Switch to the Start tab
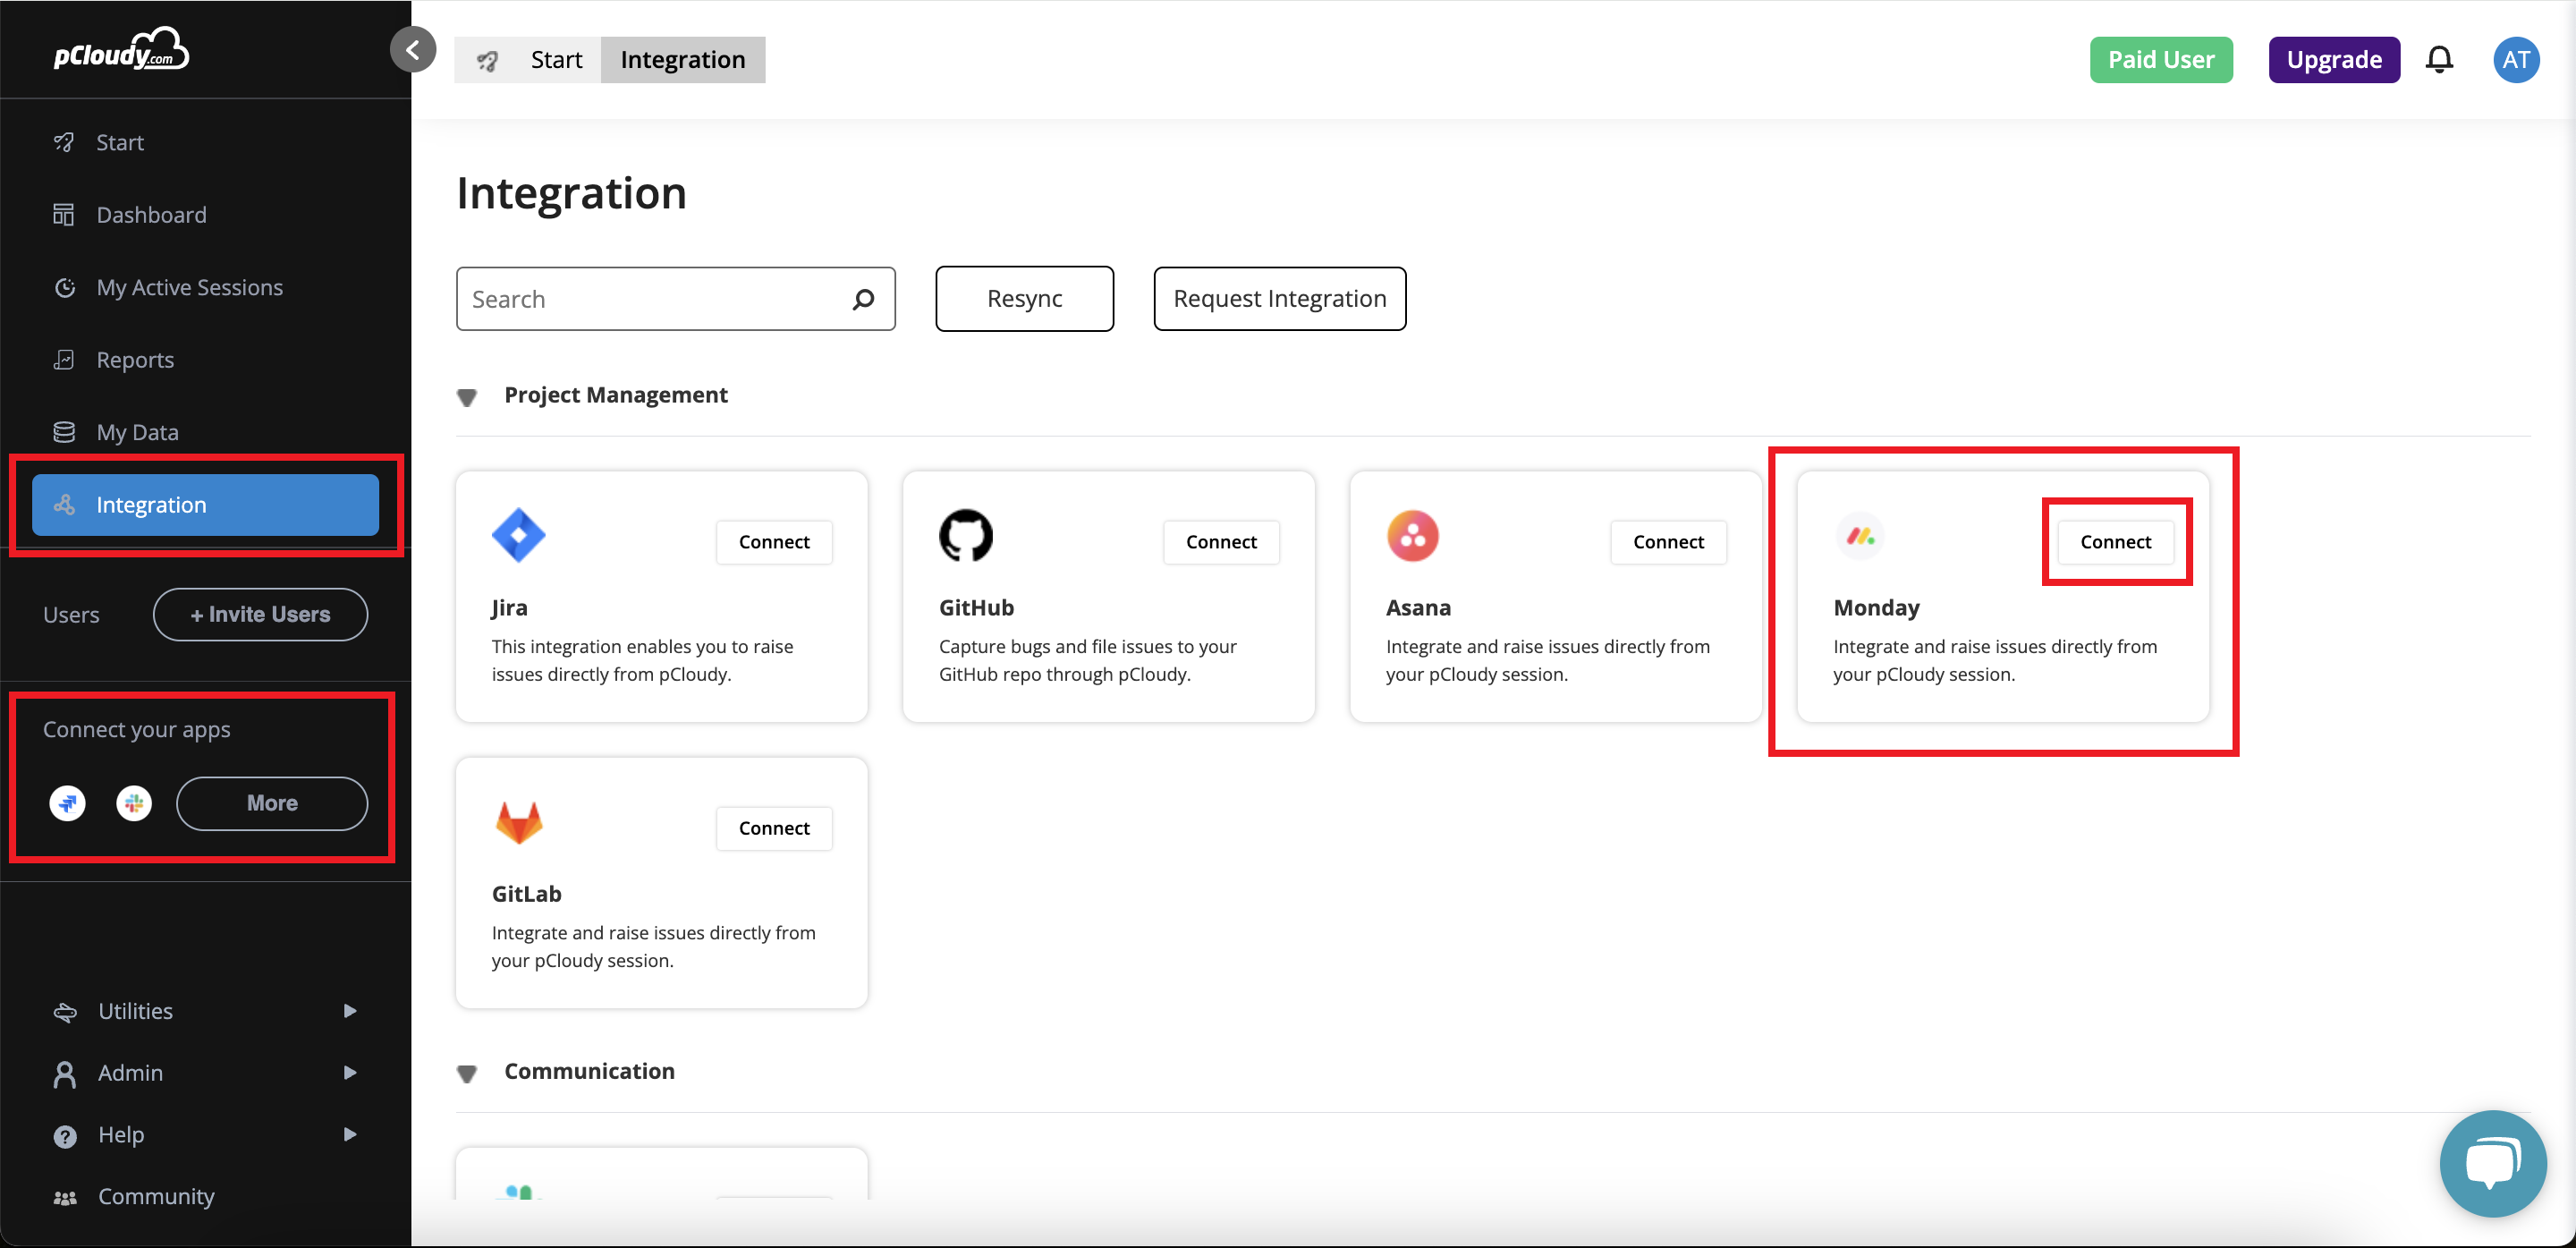2576x1248 pixels. (x=555, y=60)
